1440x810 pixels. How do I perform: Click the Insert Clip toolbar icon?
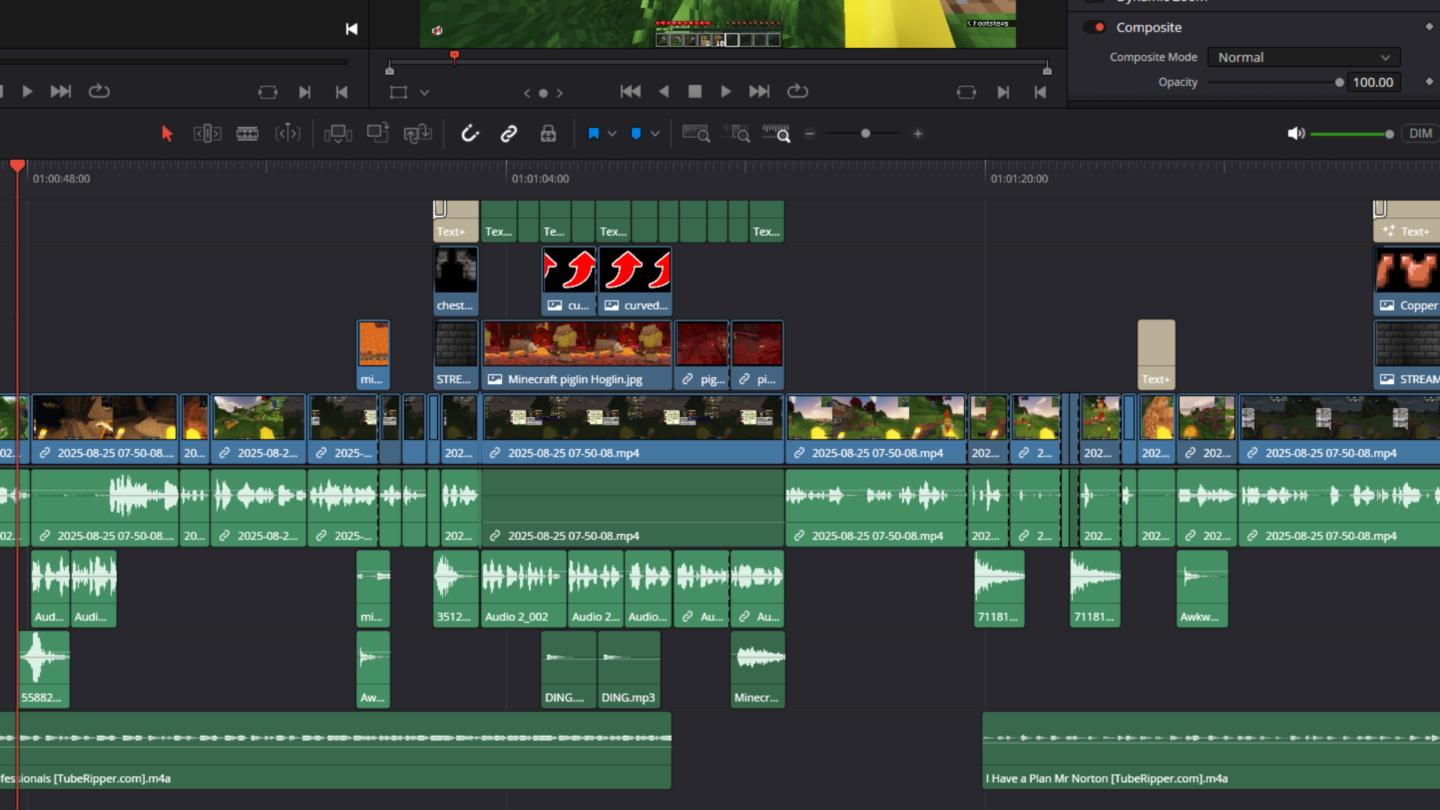click(338, 133)
